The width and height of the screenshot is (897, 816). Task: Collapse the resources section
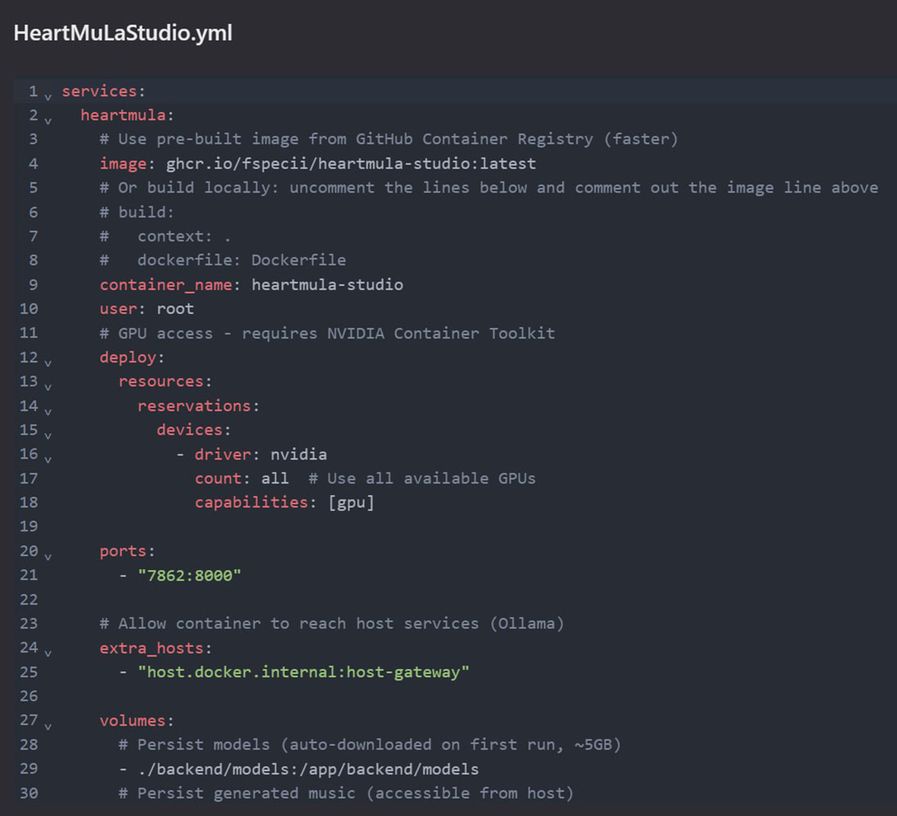(47, 384)
